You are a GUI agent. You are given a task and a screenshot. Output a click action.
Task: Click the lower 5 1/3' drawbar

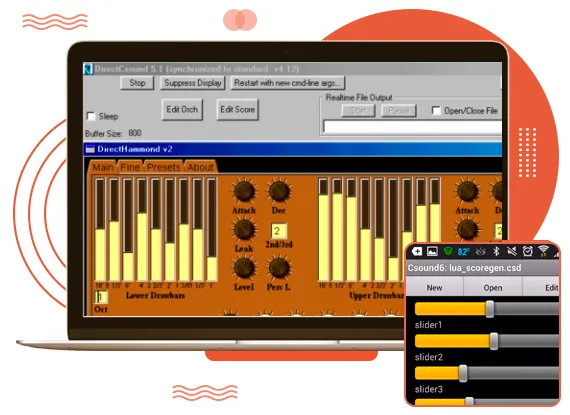point(114,230)
